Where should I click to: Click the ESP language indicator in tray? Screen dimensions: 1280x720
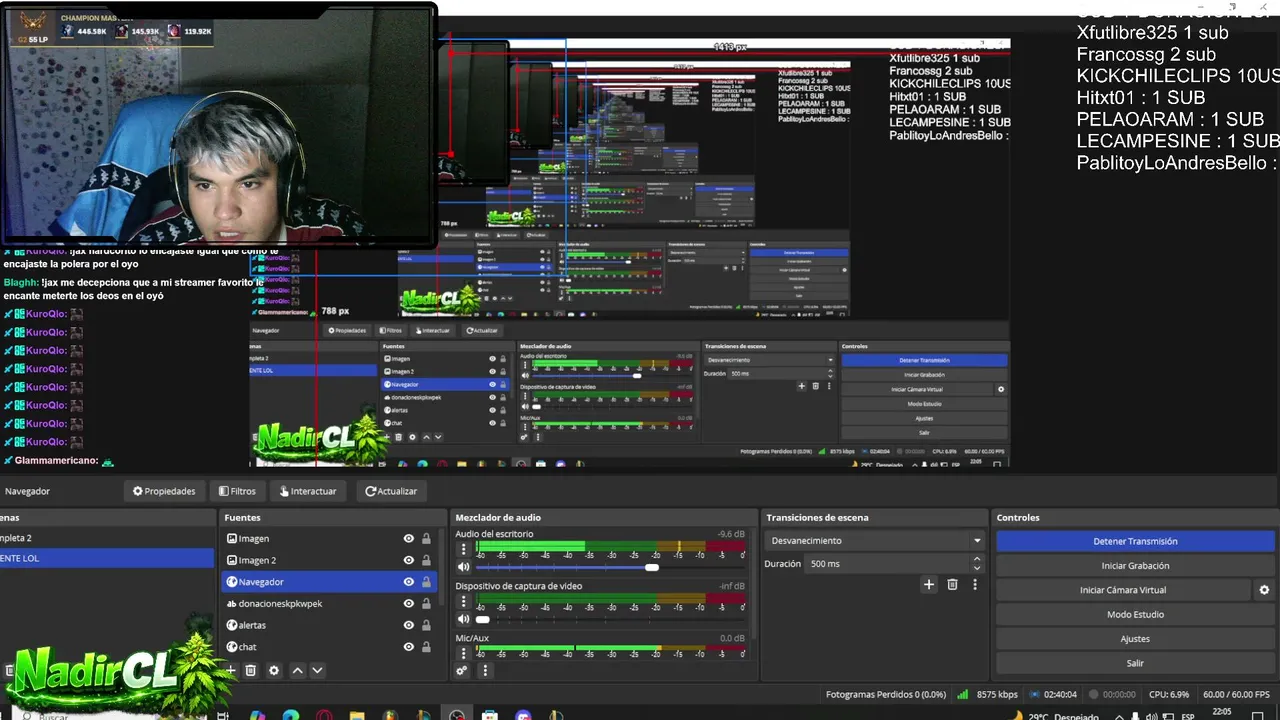click(1188, 716)
